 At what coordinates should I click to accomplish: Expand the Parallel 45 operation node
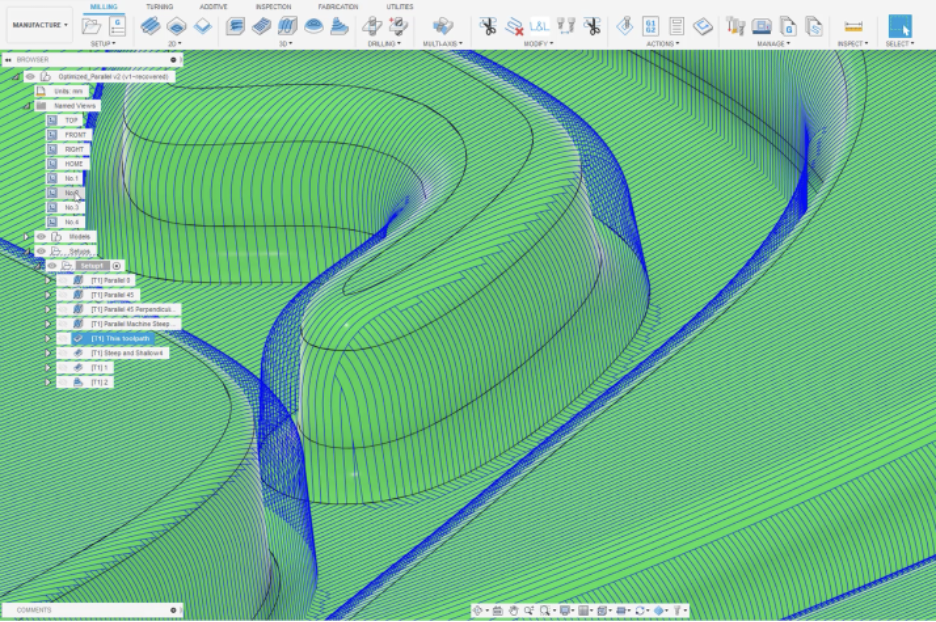coord(47,295)
